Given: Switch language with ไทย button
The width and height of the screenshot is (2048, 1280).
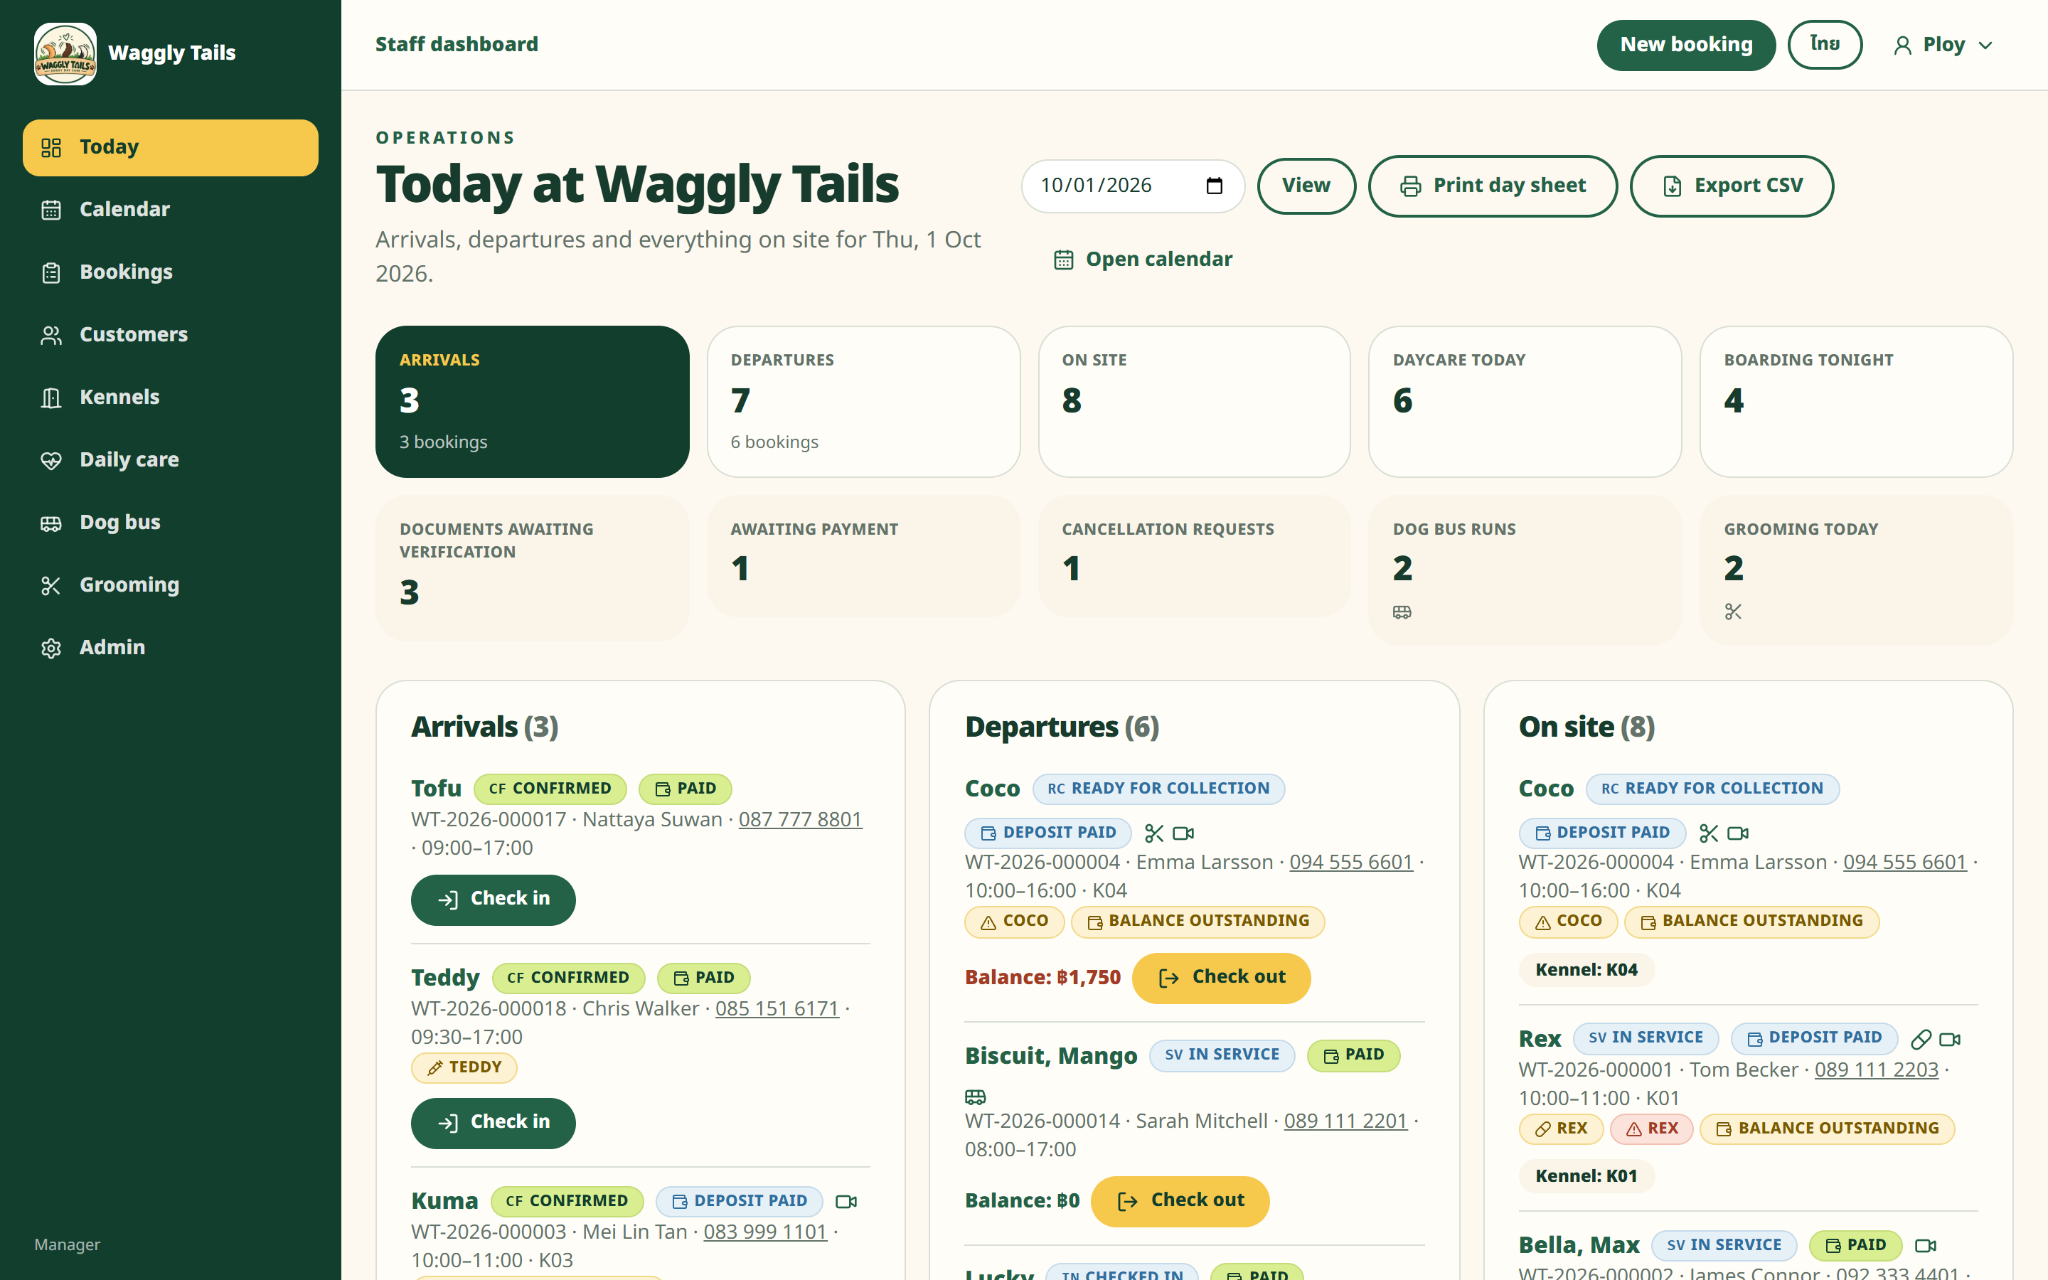Looking at the screenshot, I should point(1825,45).
